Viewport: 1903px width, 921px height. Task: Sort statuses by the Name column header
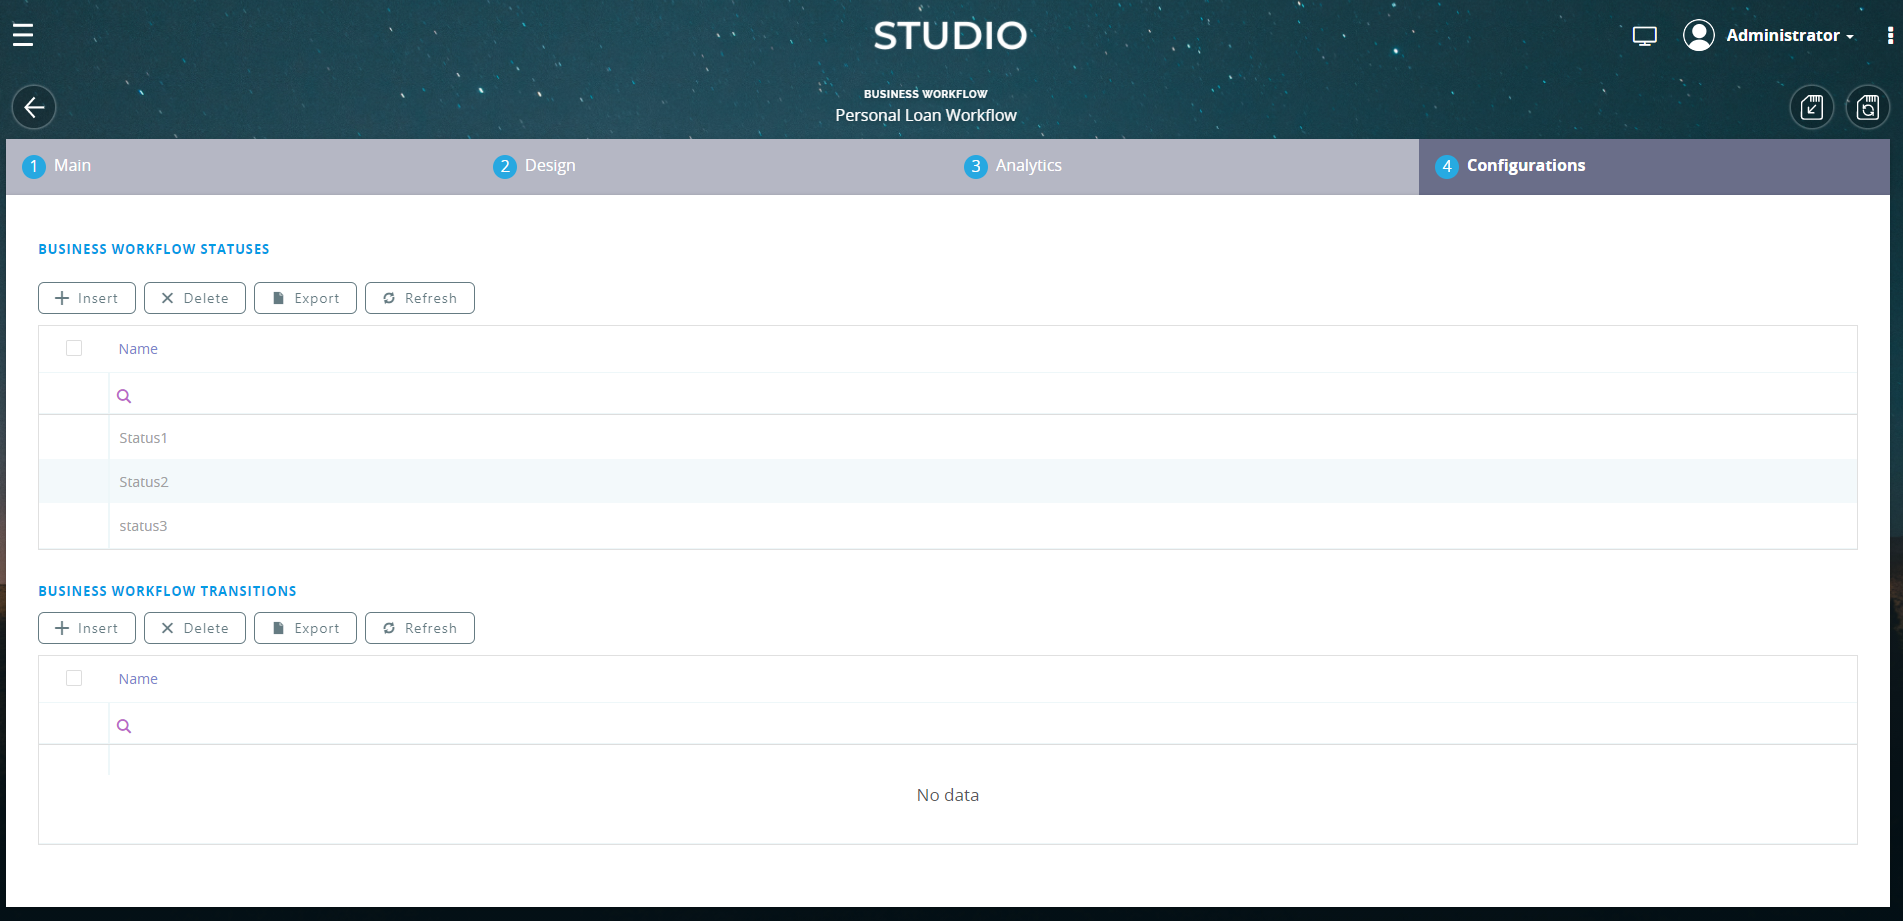click(137, 348)
